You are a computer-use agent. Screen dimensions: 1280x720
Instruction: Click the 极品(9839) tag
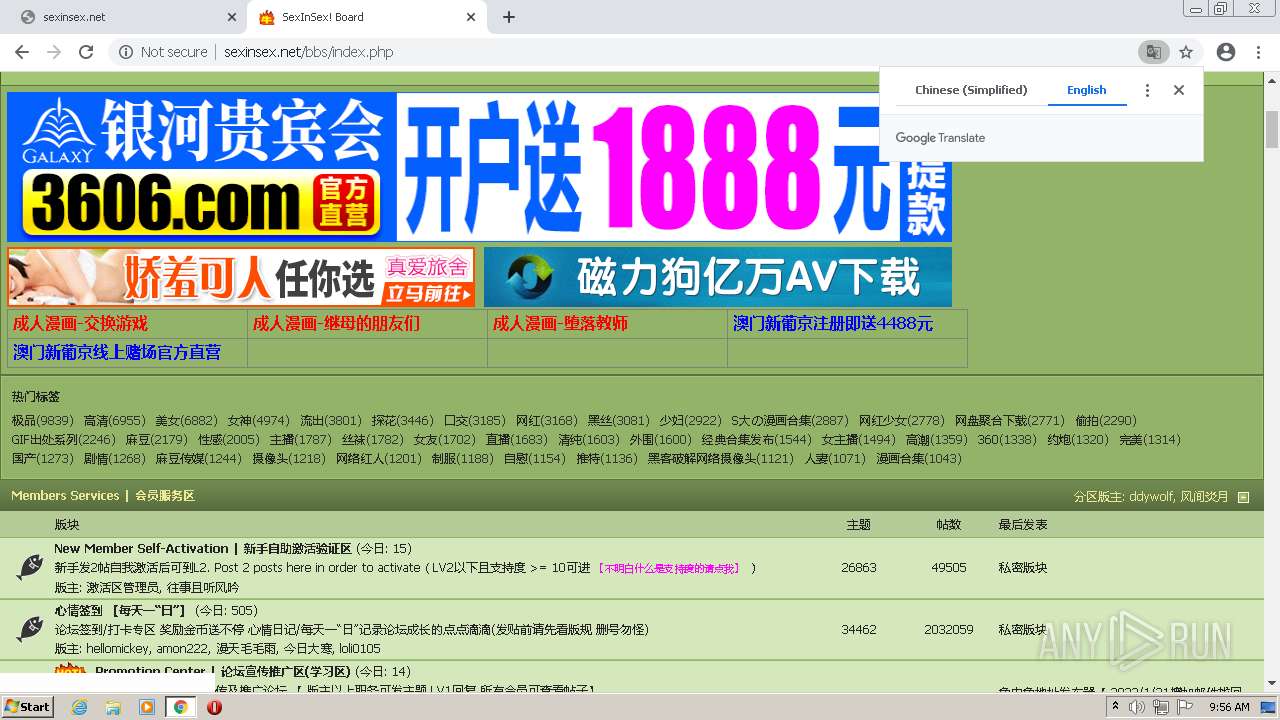point(42,421)
